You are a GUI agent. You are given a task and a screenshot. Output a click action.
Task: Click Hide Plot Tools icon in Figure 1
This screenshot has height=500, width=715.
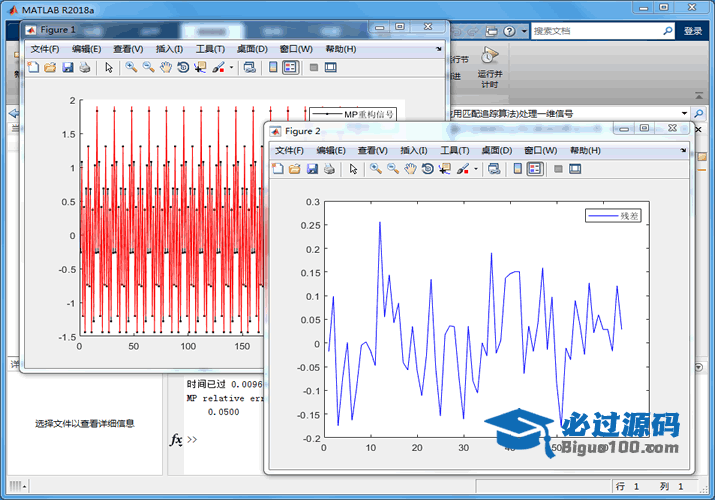pyautogui.click(x=314, y=67)
